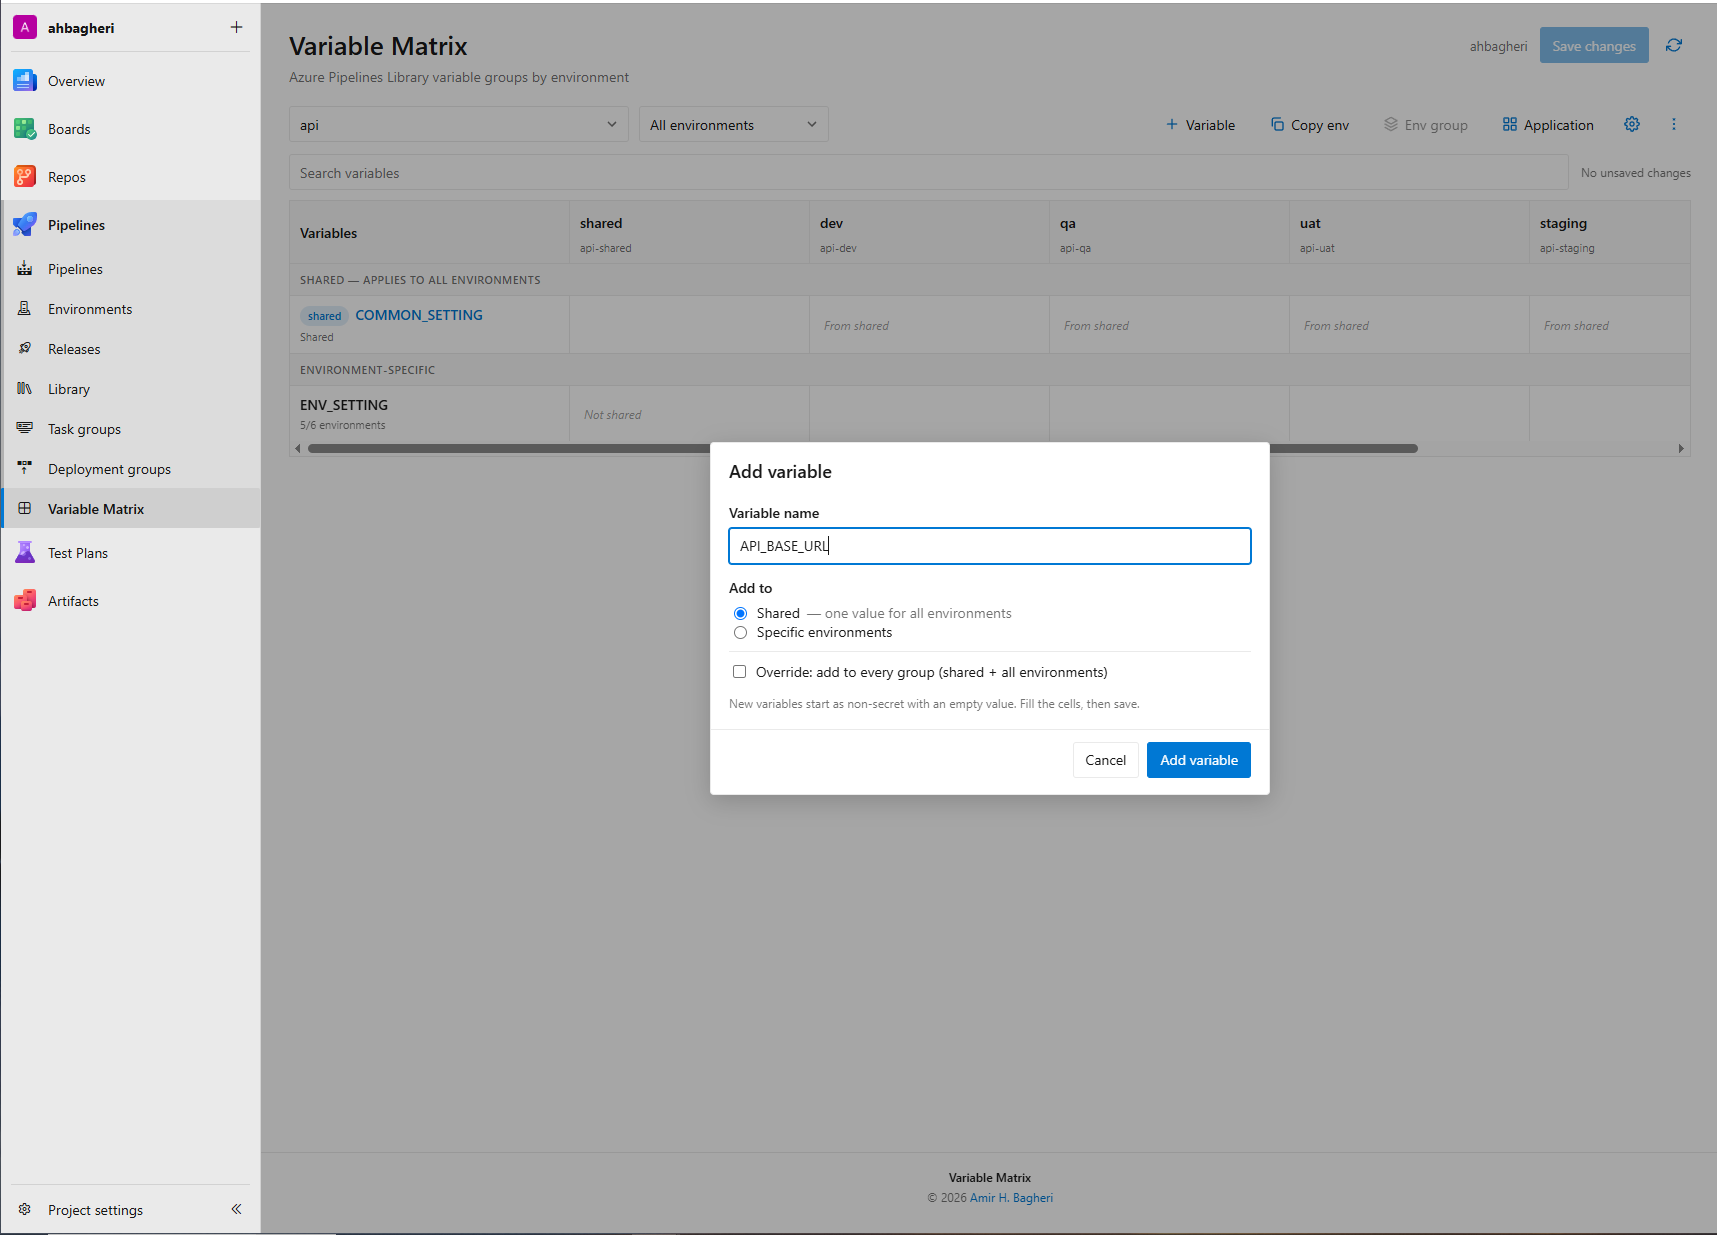Open the Task groups icon
Viewport: 1717px width, 1235px height.
click(25, 429)
